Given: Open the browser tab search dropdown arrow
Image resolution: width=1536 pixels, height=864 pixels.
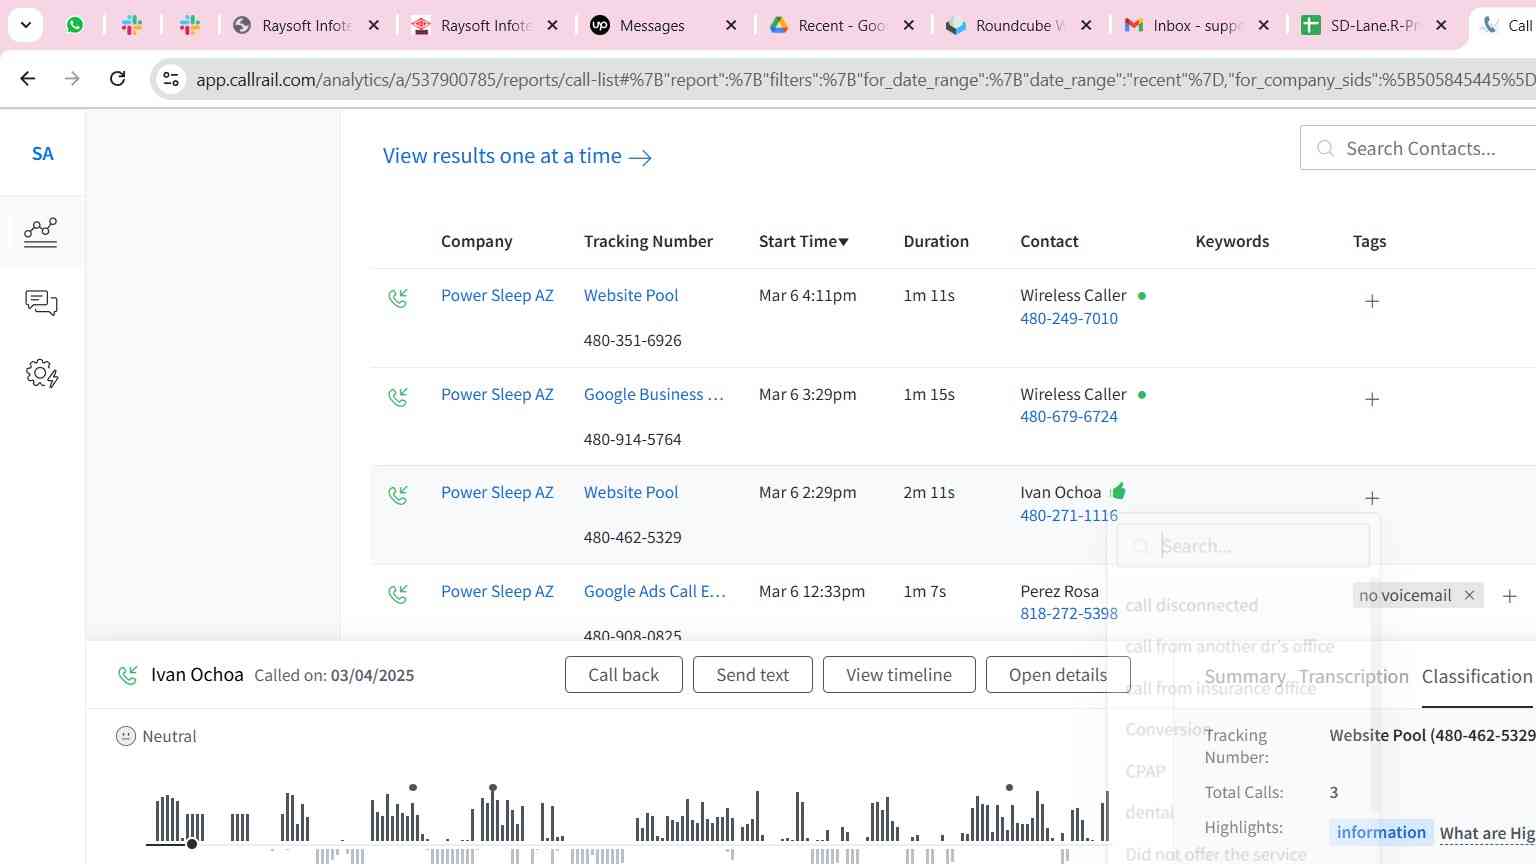Looking at the screenshot, I should tap(25, 25).
